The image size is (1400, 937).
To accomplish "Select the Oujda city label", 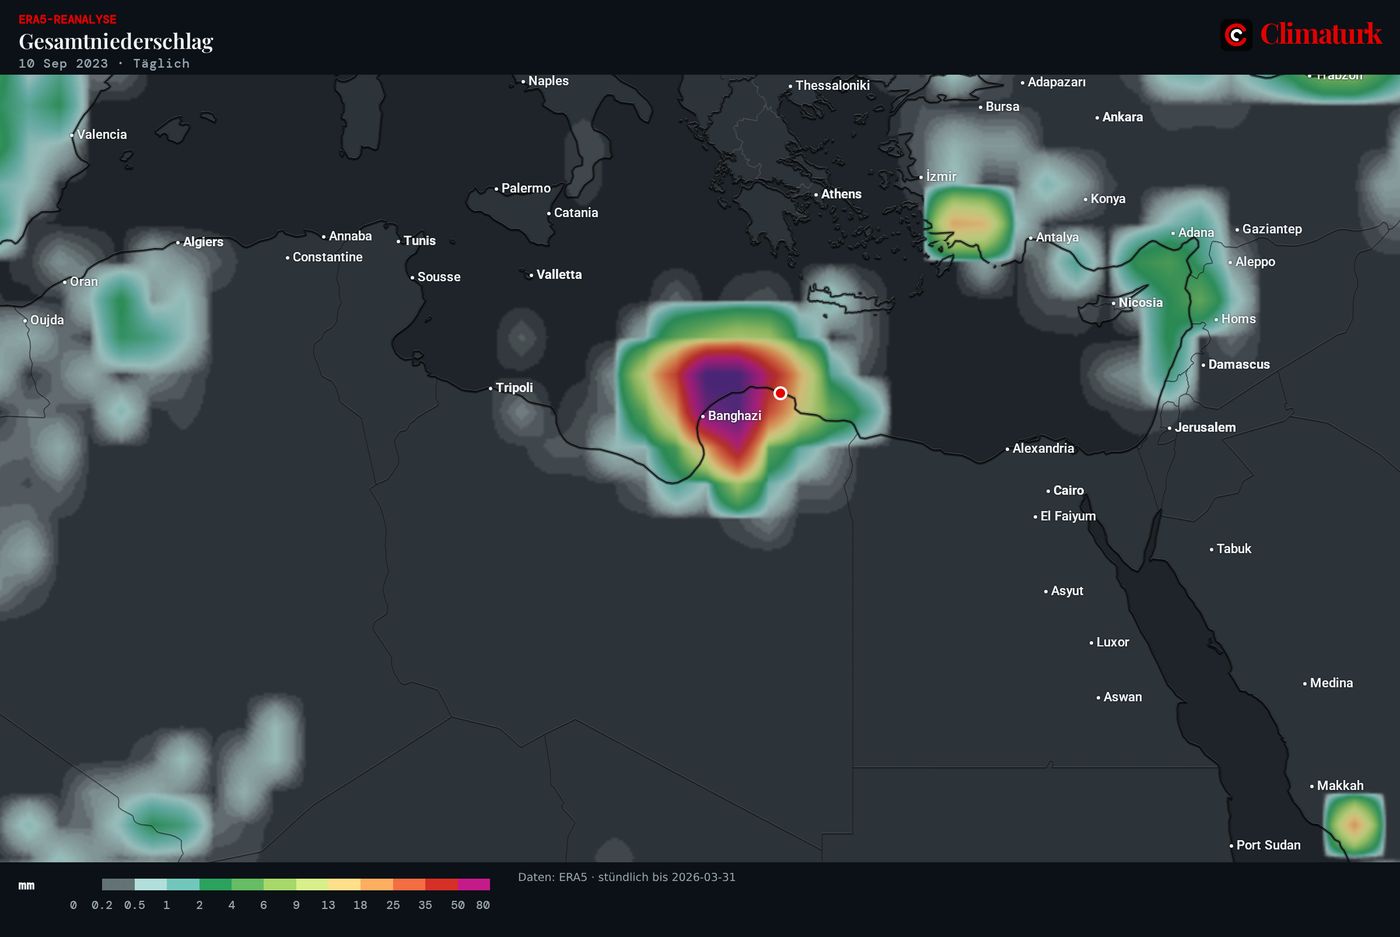I will pos(47,321).
